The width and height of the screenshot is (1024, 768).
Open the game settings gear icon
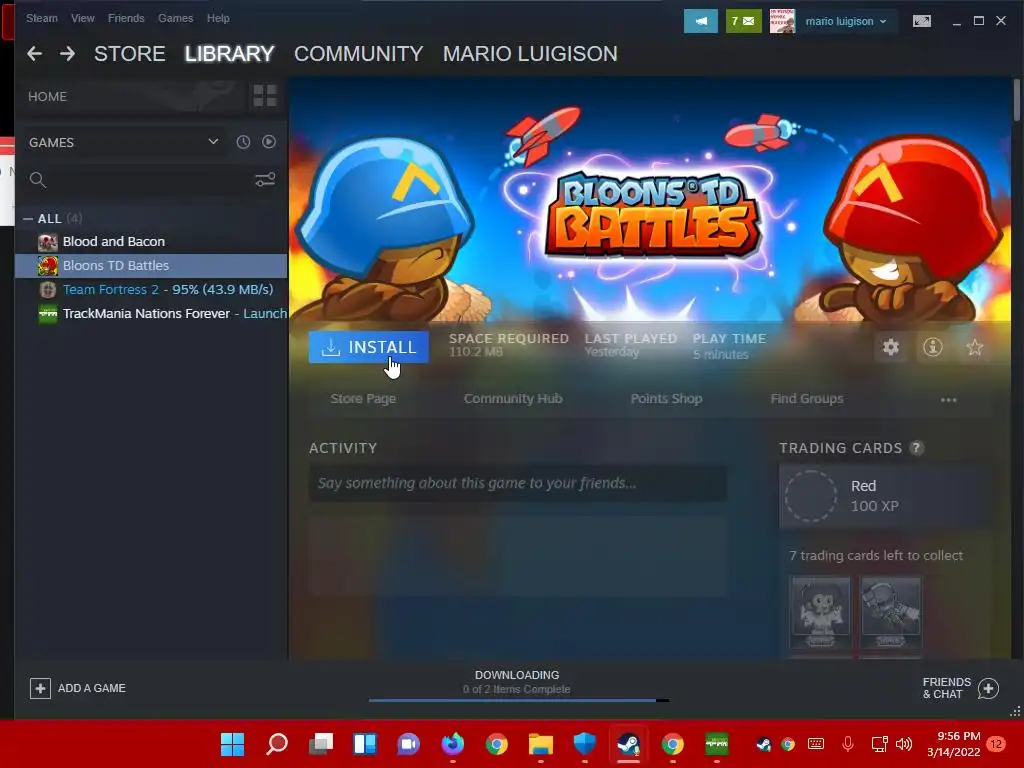tap(891, 347)
